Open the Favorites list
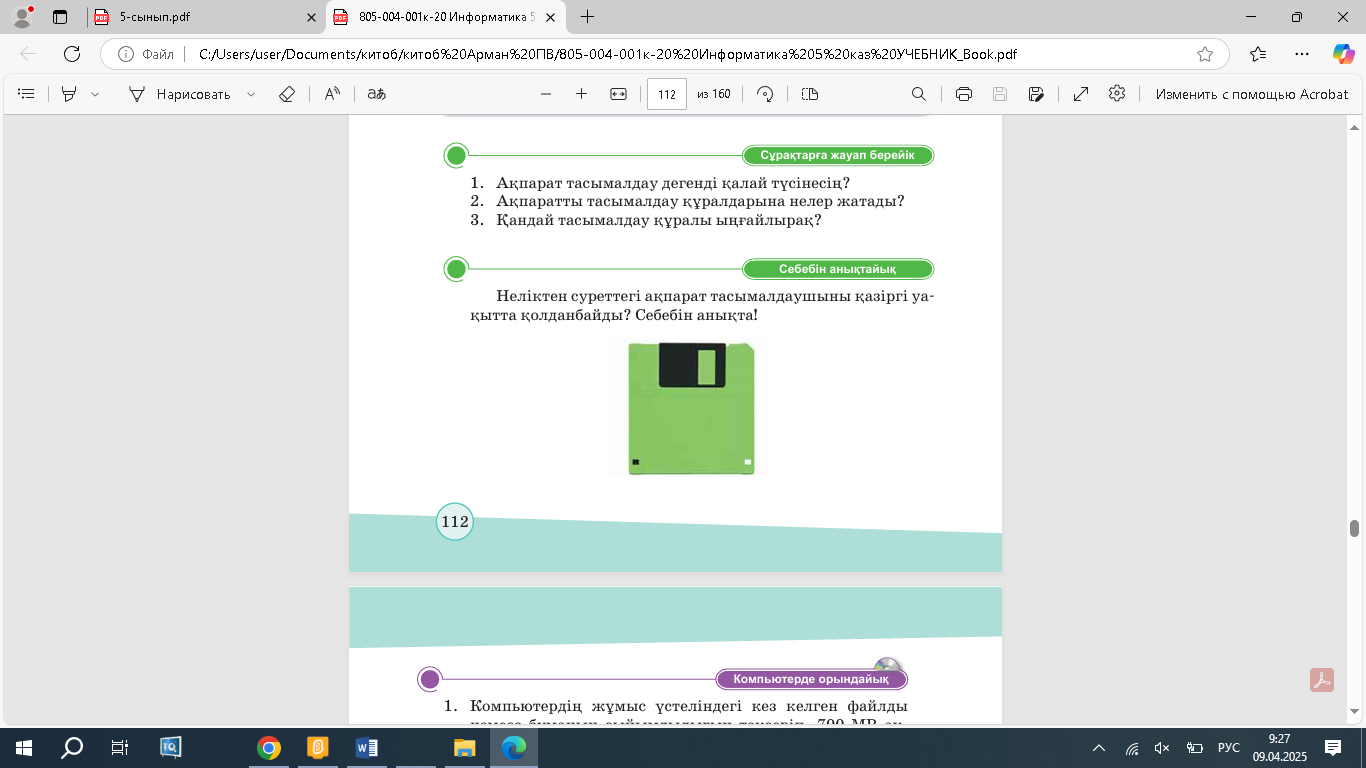Screen dimensions: 1366x768 coord(1258,54)
